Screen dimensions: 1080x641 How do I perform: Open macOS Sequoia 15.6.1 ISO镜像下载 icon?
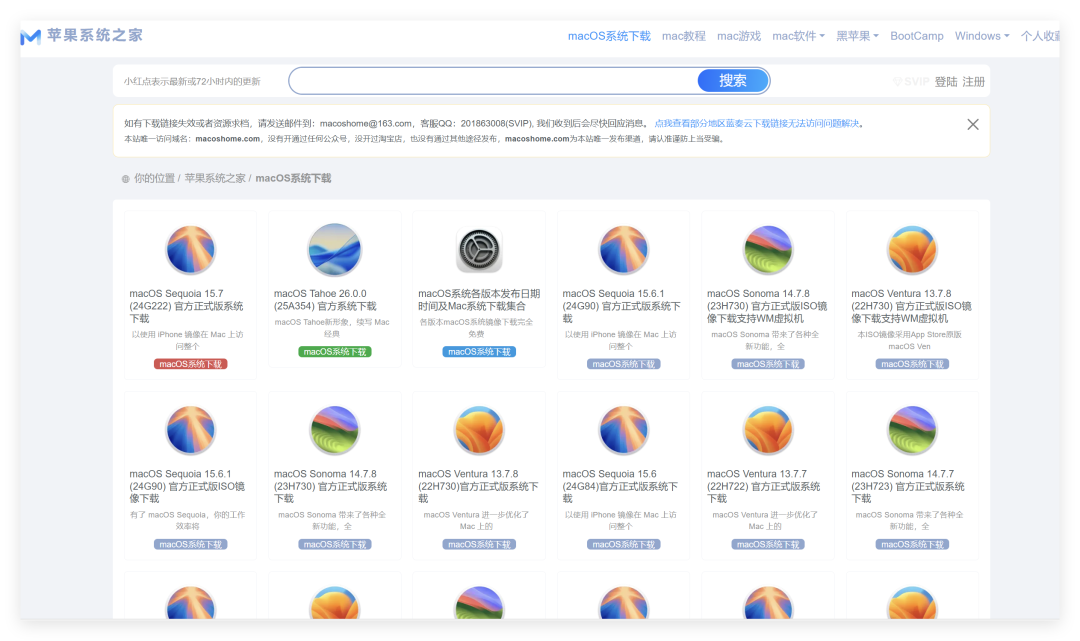(x=190, y=430)
